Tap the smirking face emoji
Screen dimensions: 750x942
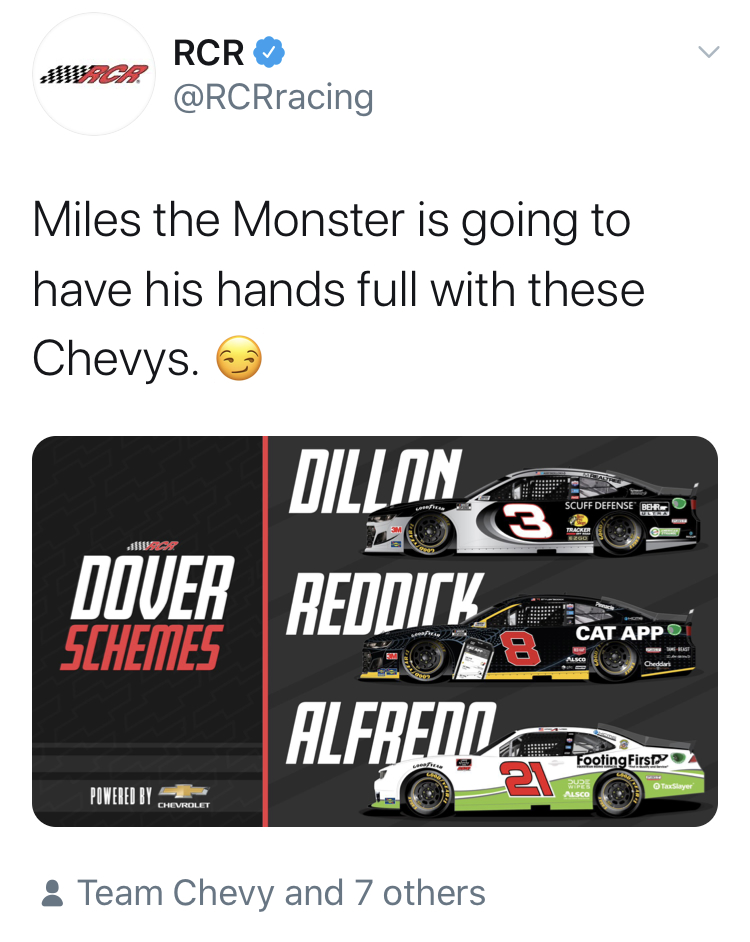tap(239, 358)
